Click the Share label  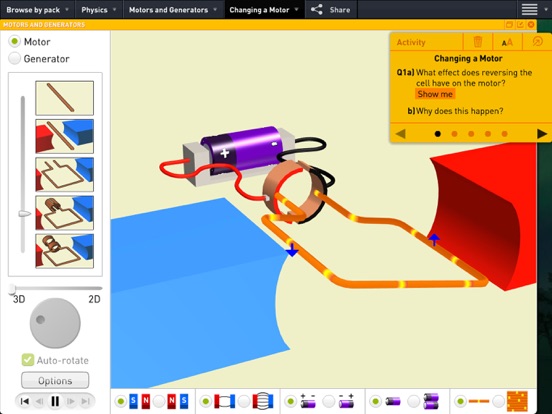coord(340,10)
